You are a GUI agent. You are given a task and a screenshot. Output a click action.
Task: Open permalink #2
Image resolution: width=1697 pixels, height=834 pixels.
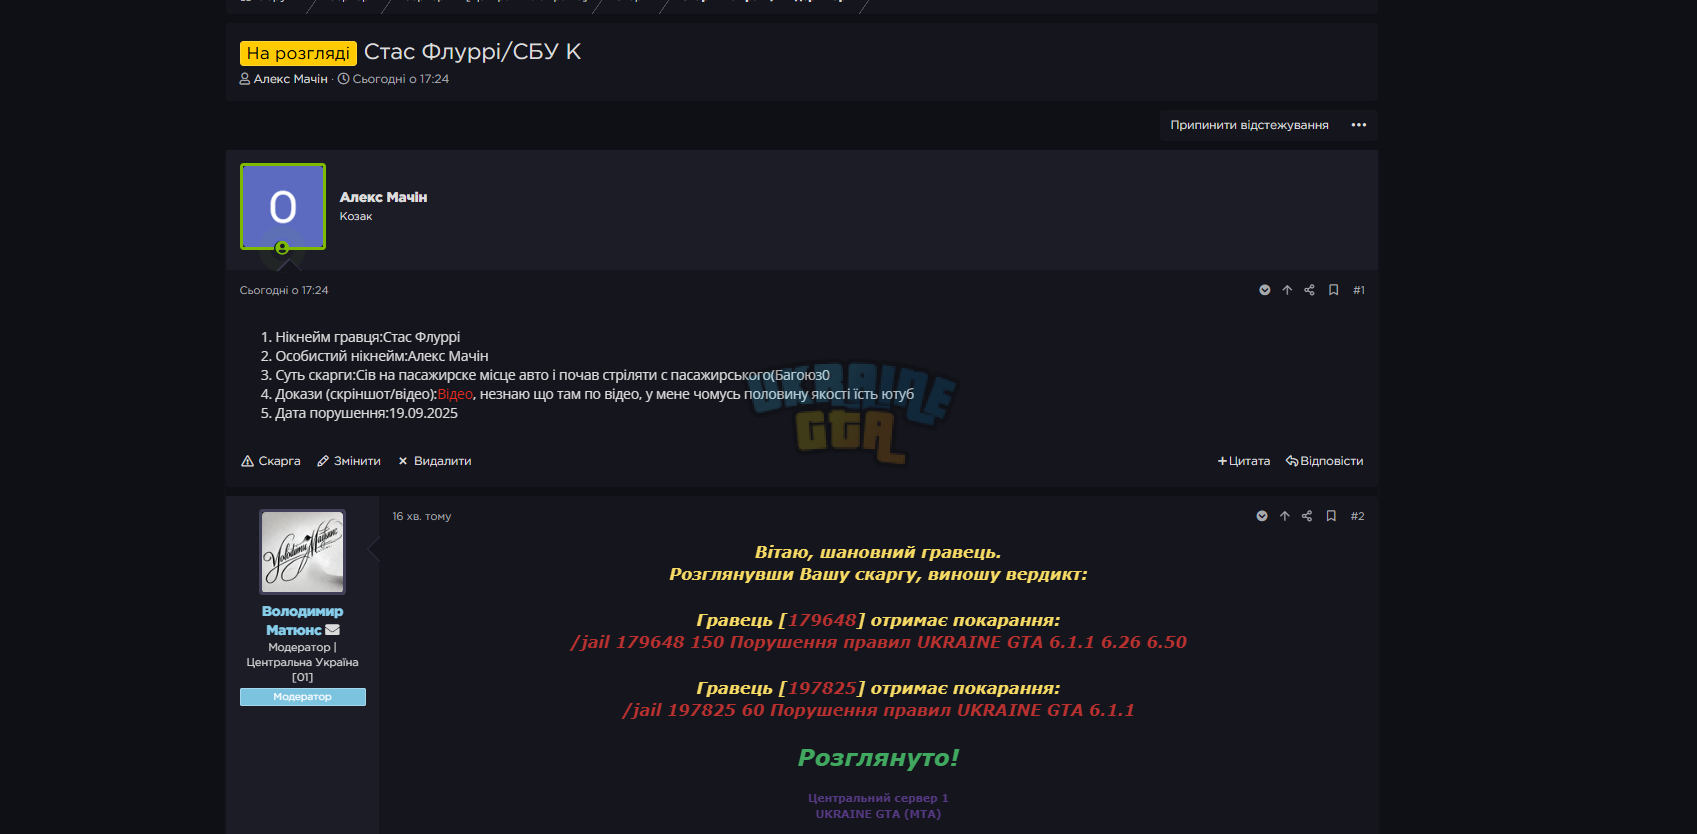(x=1357, y=516)
